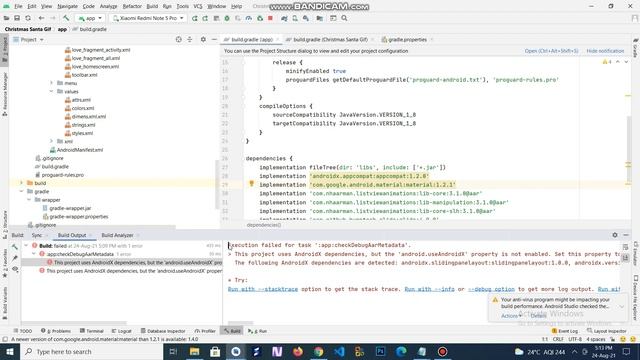640x360 pixels.
Task: Expand the menu folder in project tree
Action: click(x=51, y=83)
